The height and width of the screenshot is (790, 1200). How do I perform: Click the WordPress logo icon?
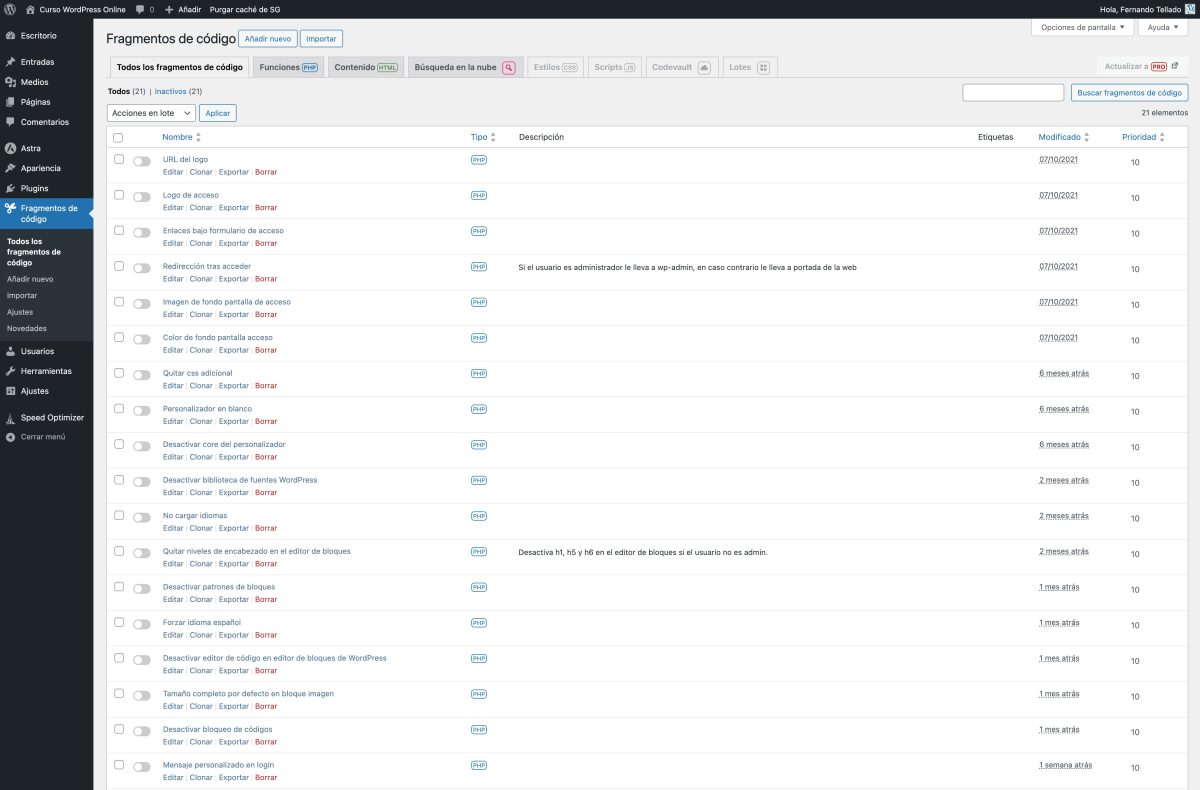coord(10,9)
